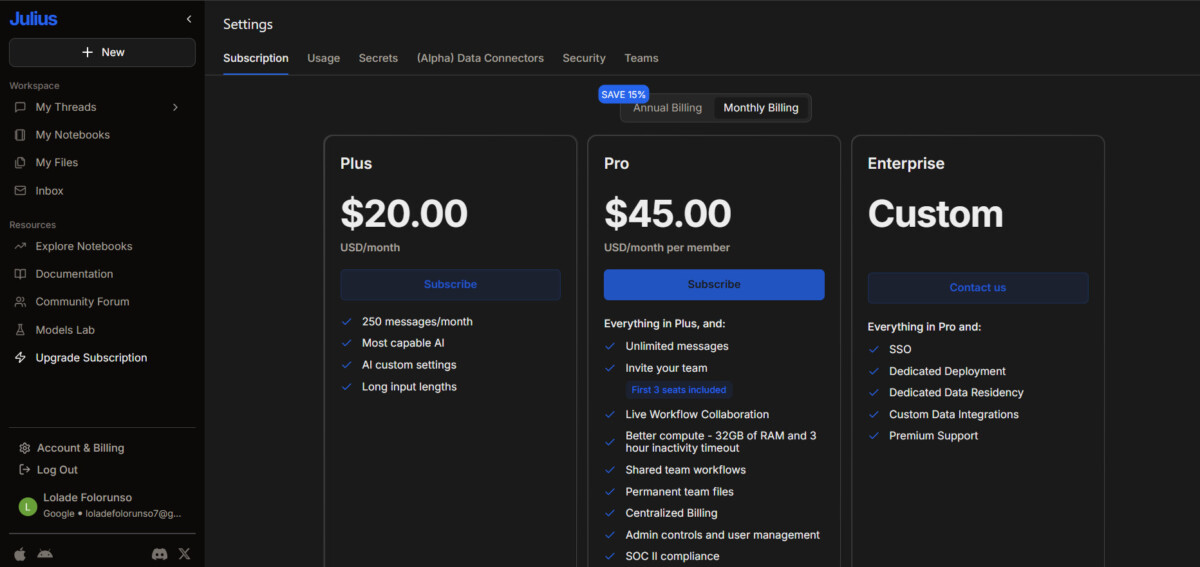Open the Android app download icon
1200x567 pixels.
pos(44,553)
